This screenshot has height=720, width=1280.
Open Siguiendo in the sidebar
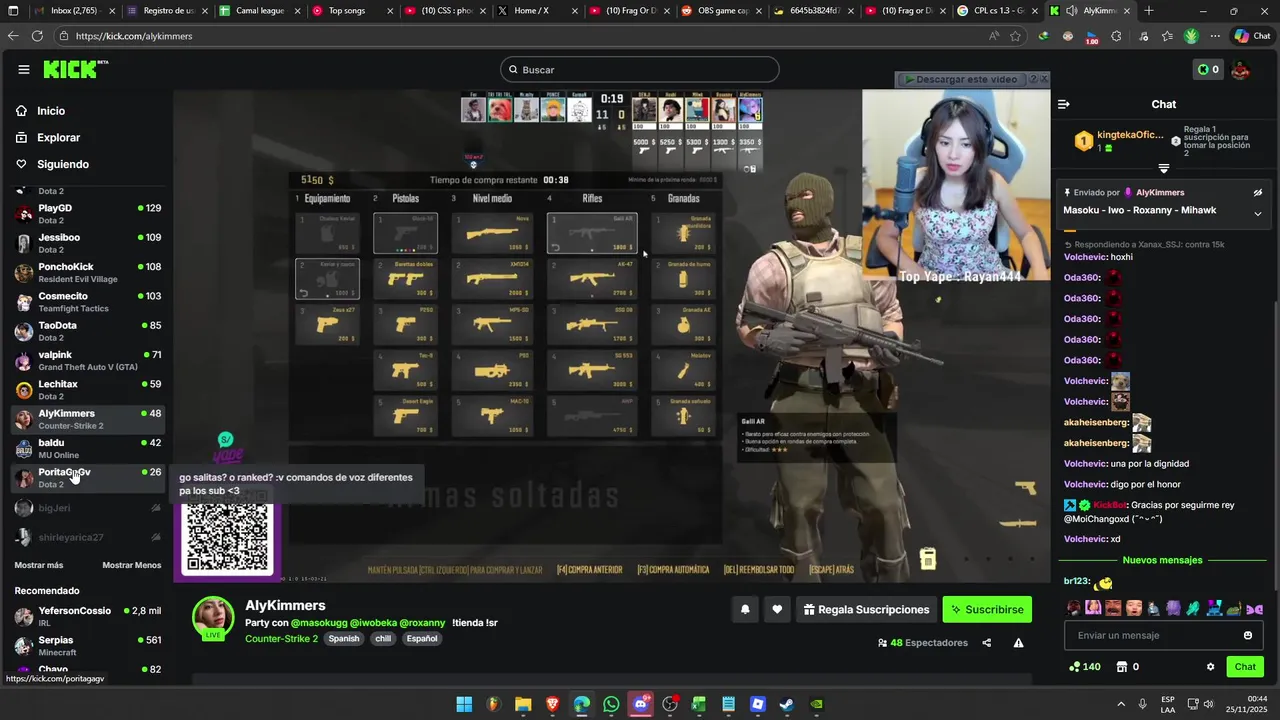coord(63,164)
